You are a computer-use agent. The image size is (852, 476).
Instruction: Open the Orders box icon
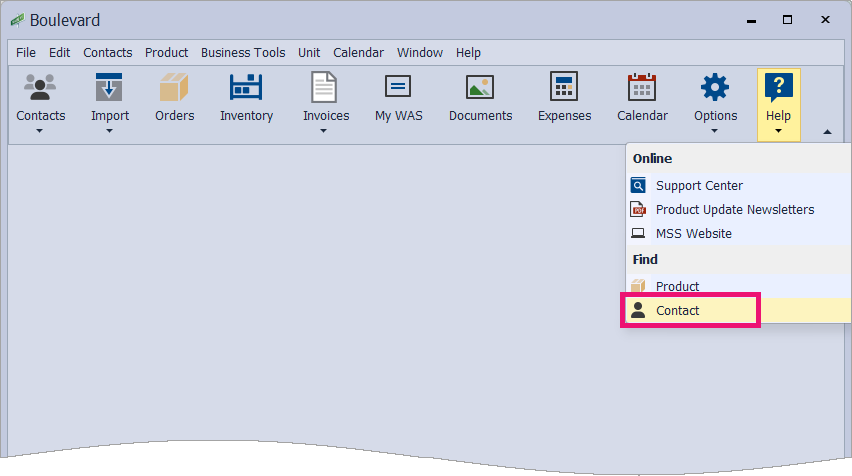(174, 87)
